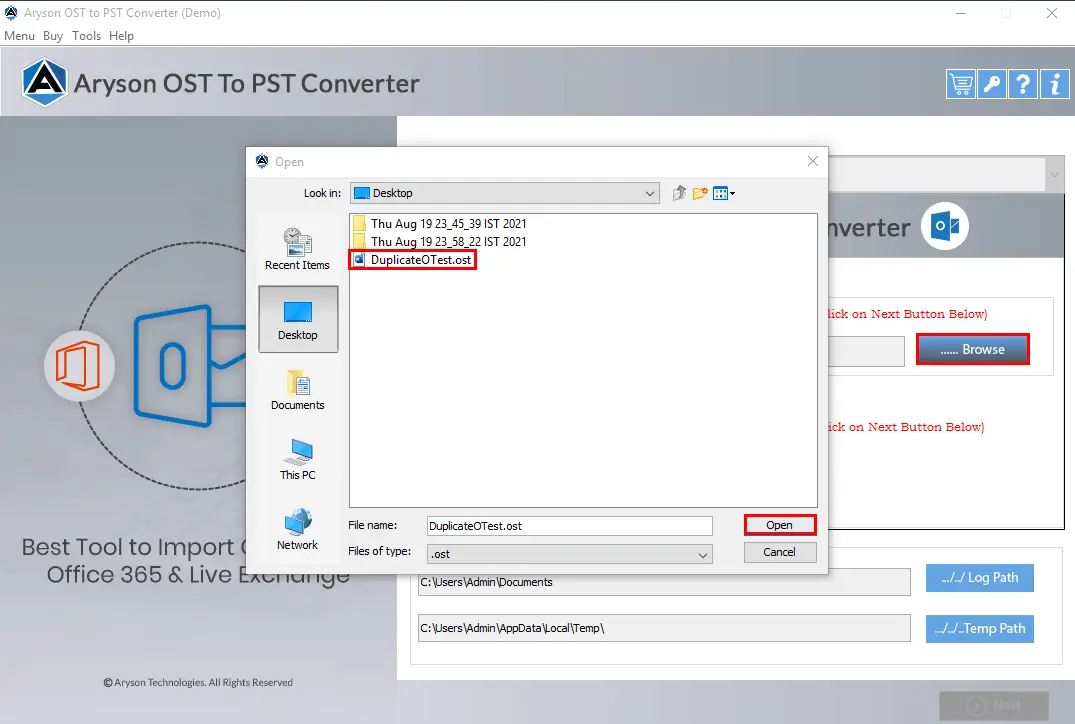Screen dimensions: 1075x724
Task: Click the info 'i' icon
Action: point(1054,84)
